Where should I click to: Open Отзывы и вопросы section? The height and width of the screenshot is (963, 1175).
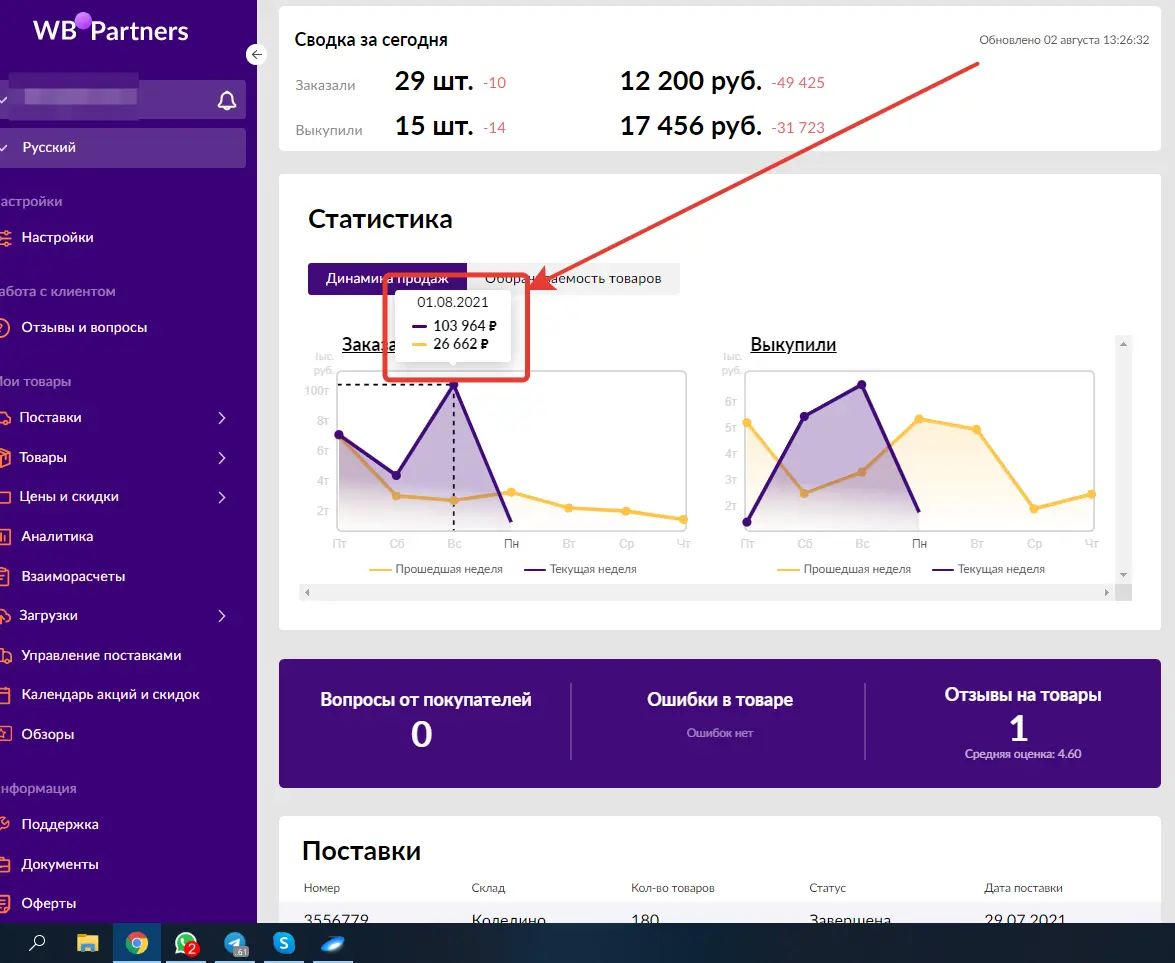(x=84, y=328)
